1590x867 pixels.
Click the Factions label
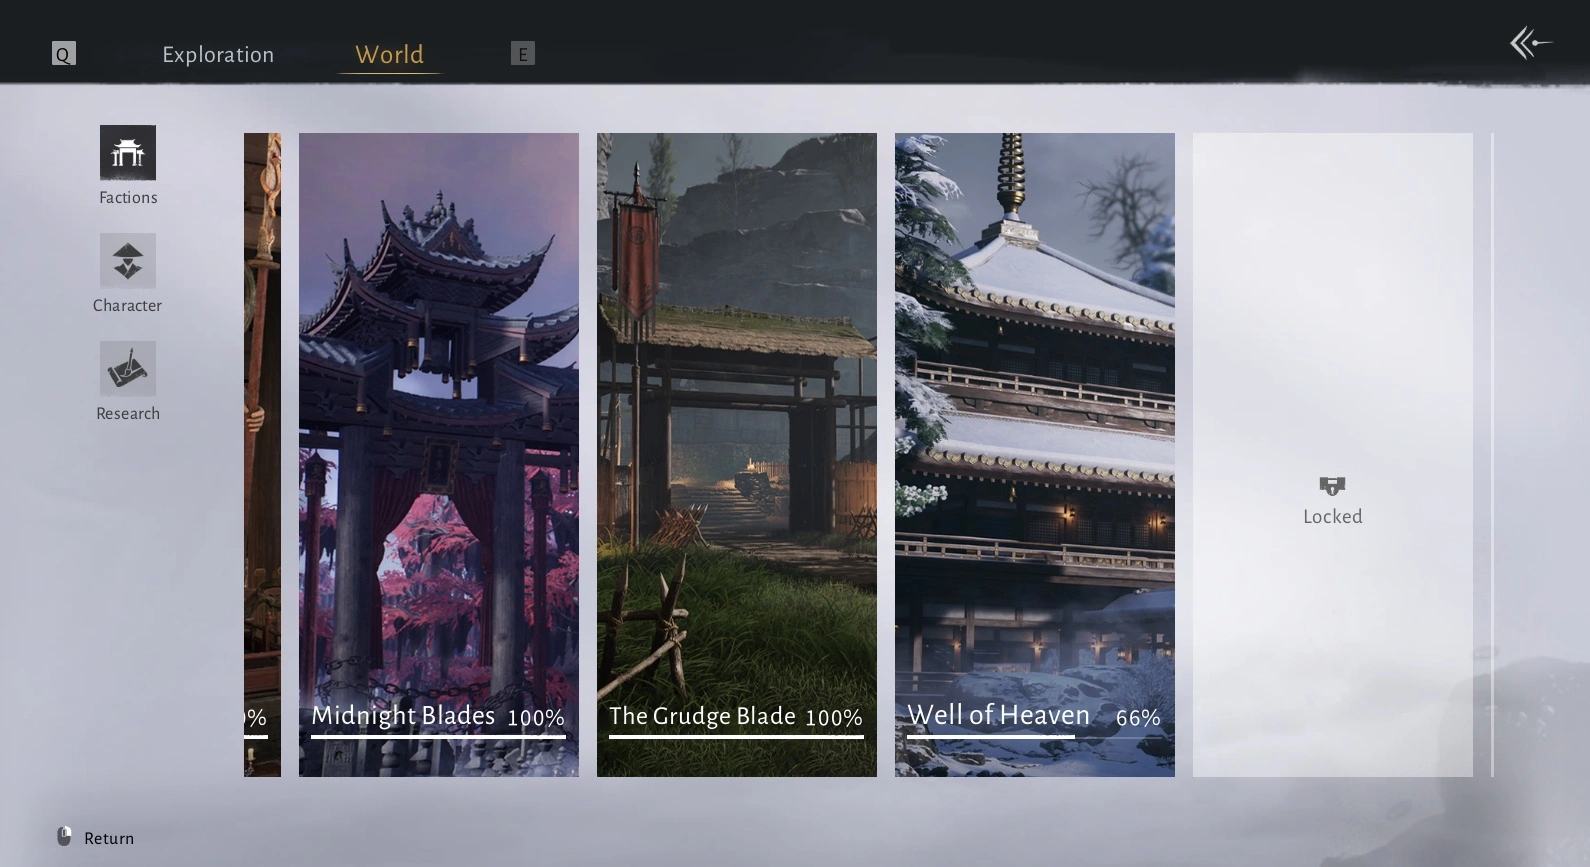[x=128, y=198]
